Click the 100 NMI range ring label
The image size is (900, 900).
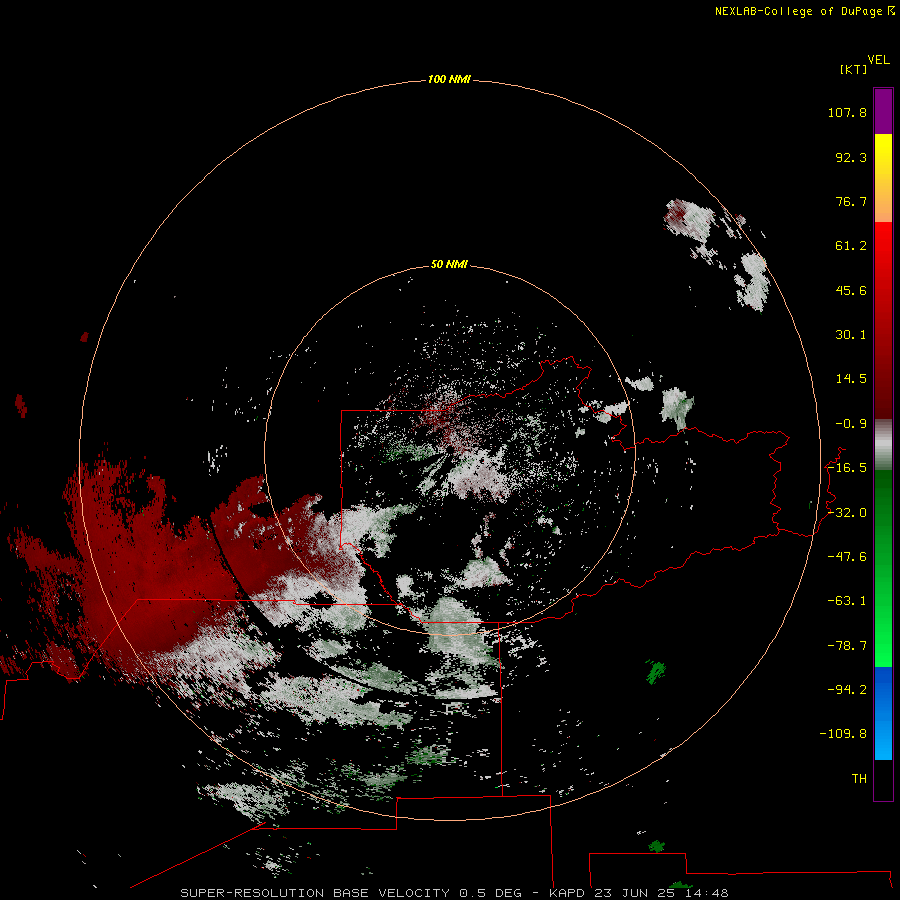click(449, 79)
